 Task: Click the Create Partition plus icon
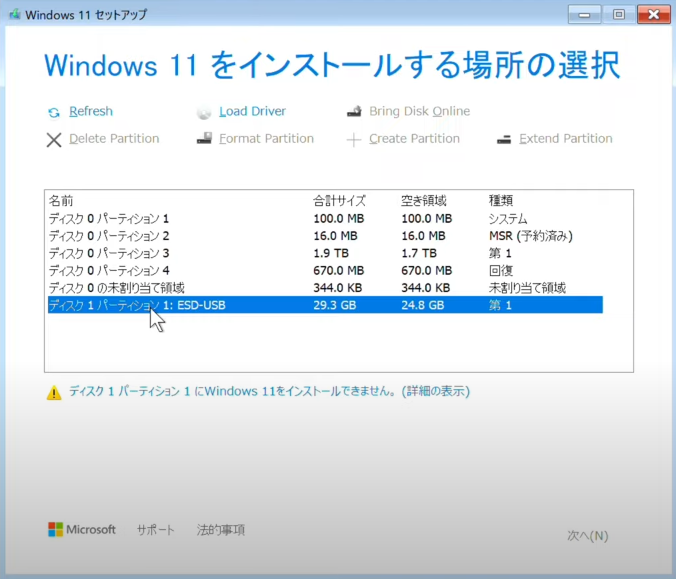(354, 140)
